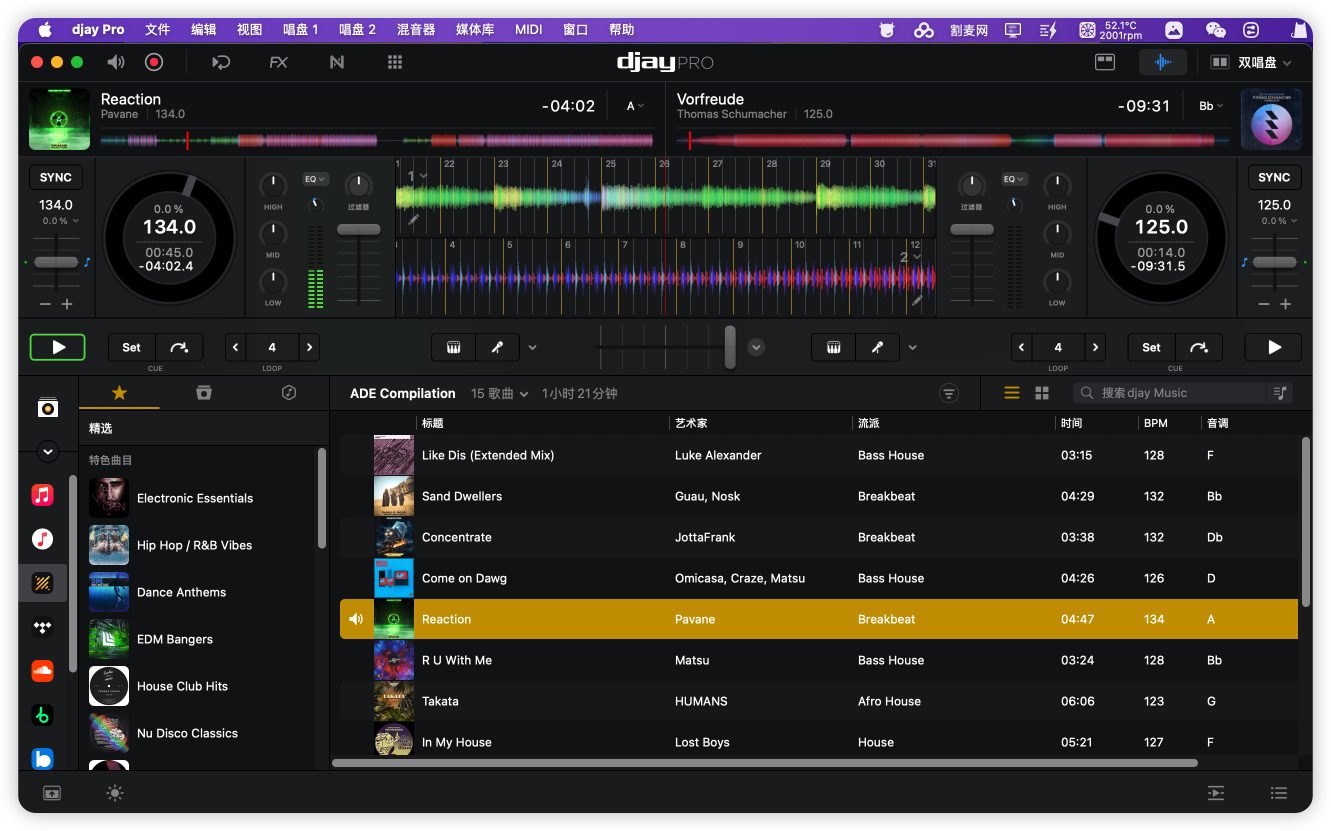1331x831 pixels.
Task: Select the starred featured tab in library
Action: click(x=119, y=393)
